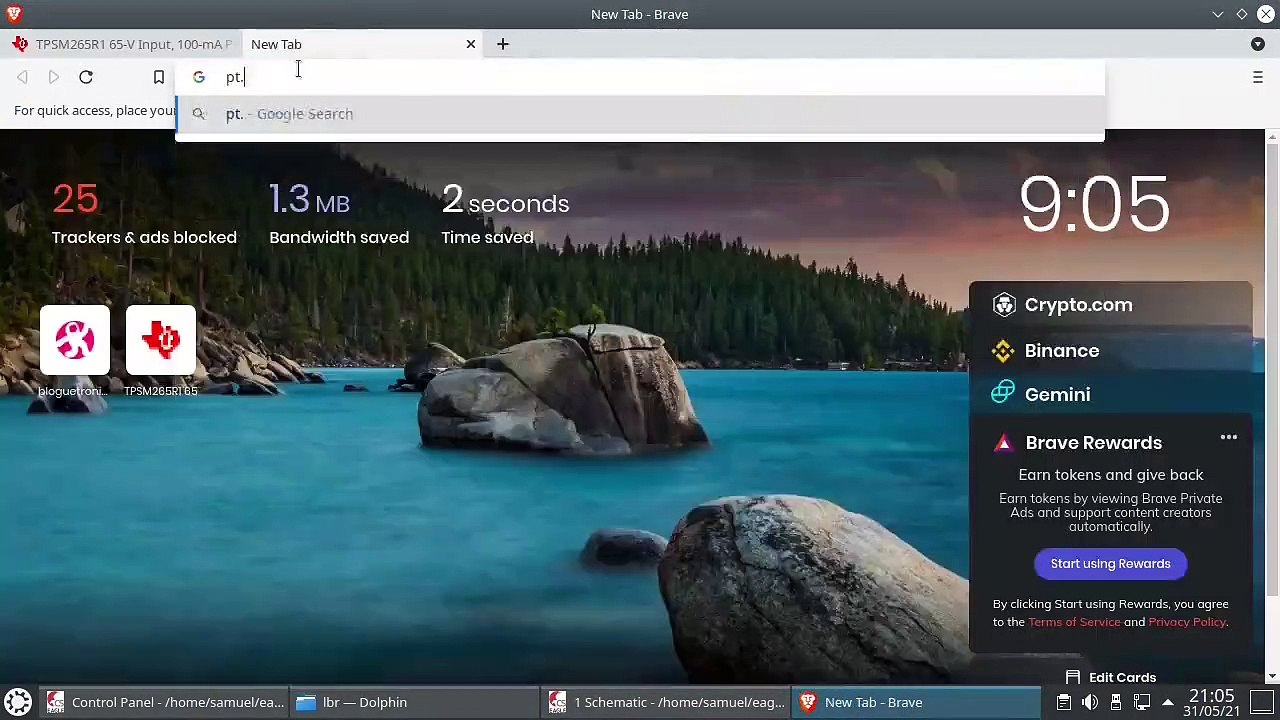Switch to Control Panel EAGLE taskbar window
Image resolution: width=1280 pixels, height=720 pixels.
click(164, 702)
